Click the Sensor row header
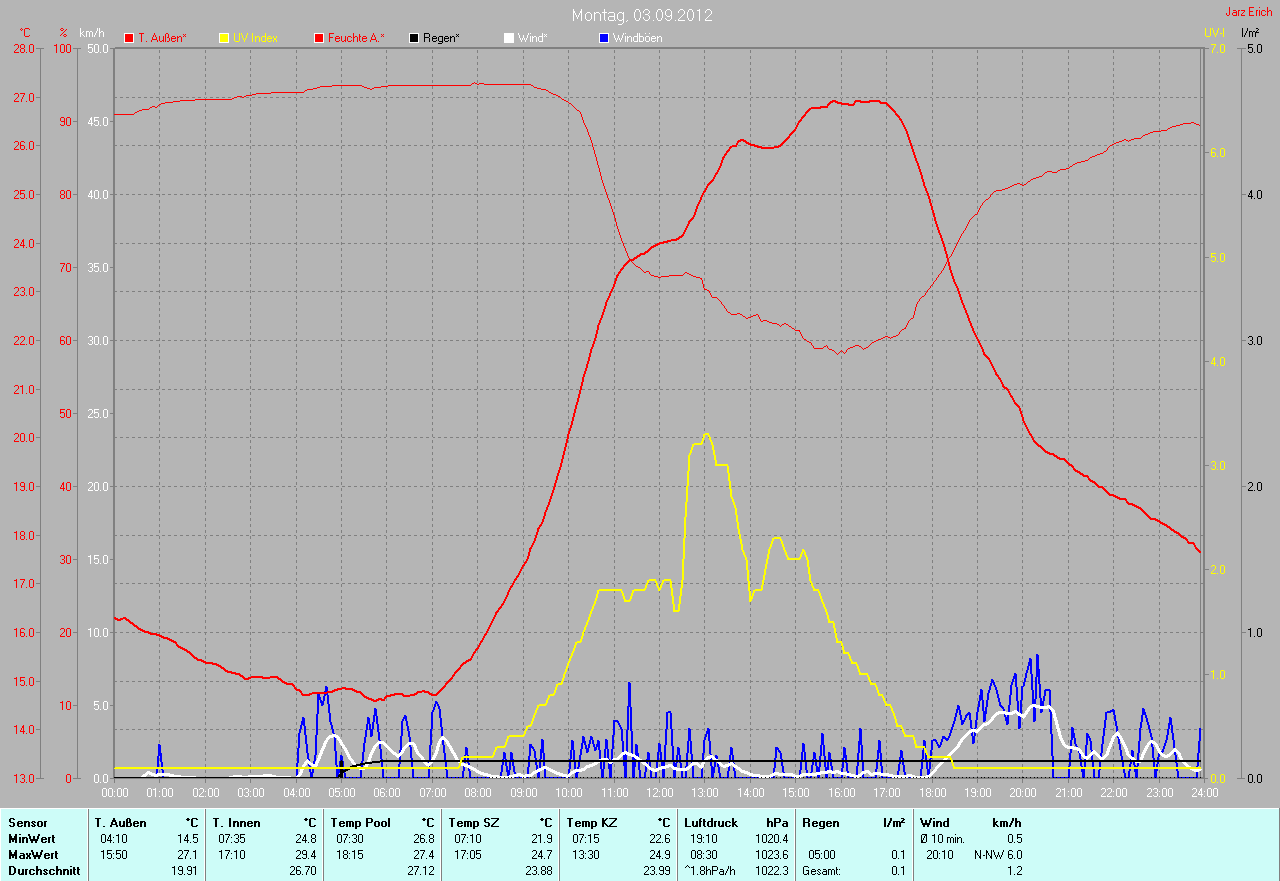Viewport: 1280px width, 881px height. (27, 823)
